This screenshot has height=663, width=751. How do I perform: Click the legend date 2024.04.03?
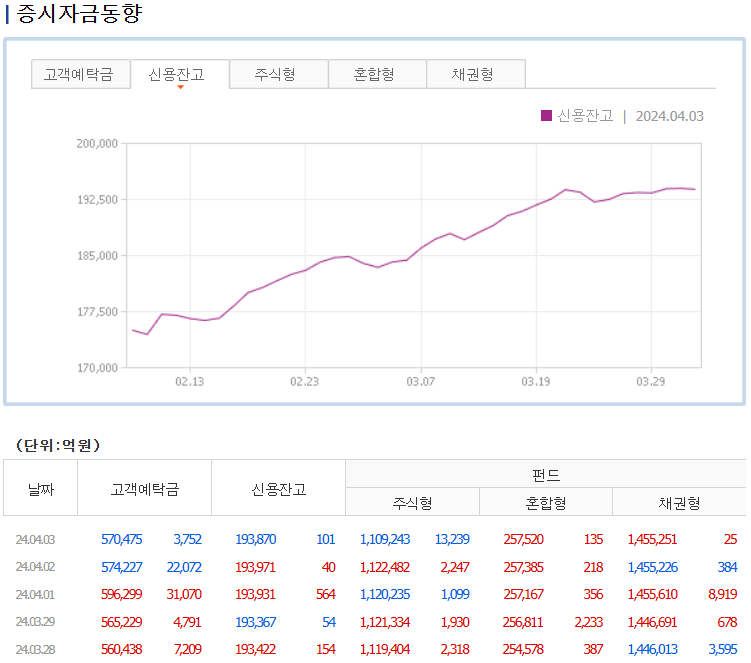click(670, 116)
